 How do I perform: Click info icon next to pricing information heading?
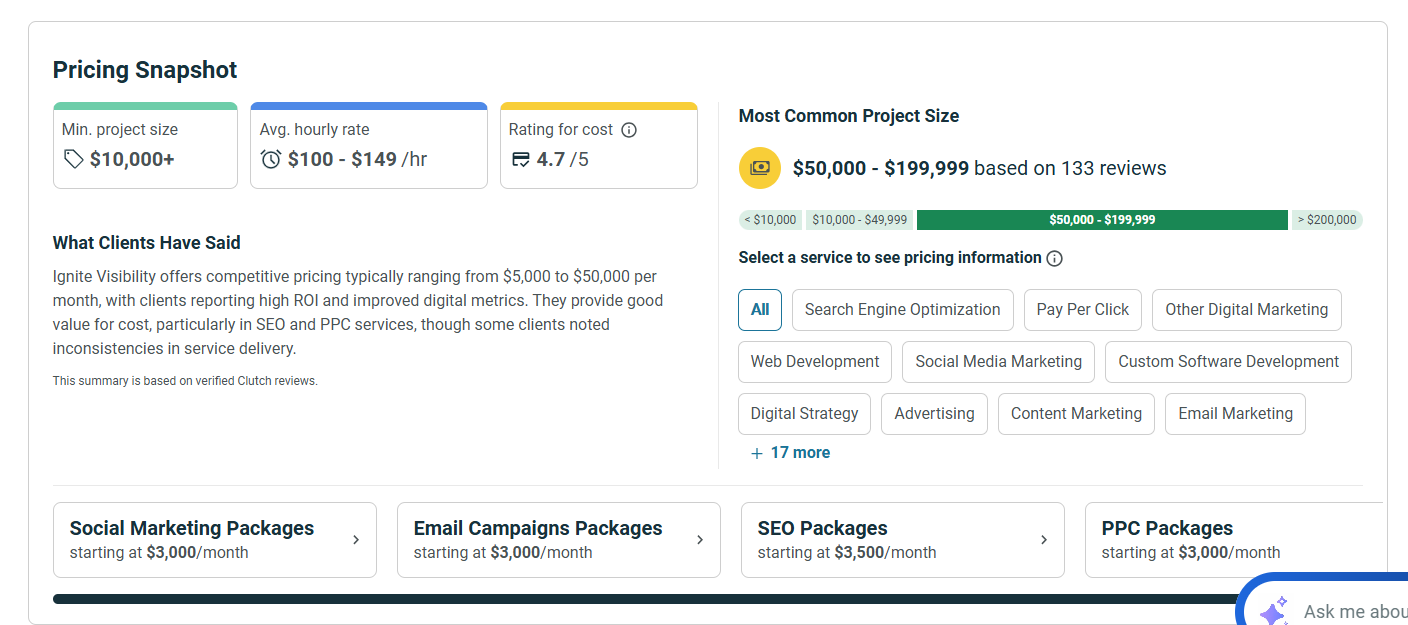coord(1054,258)
